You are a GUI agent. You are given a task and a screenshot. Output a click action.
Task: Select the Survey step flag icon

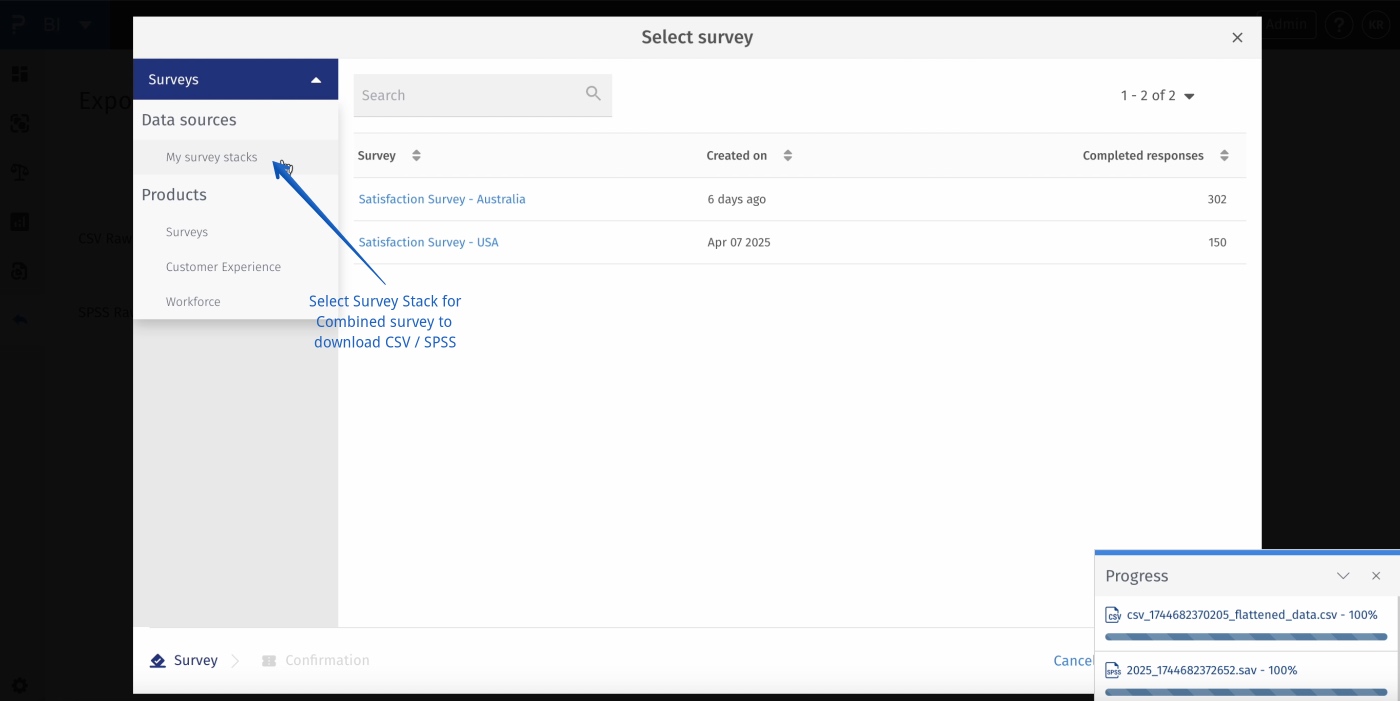click(x=158, y=660)
